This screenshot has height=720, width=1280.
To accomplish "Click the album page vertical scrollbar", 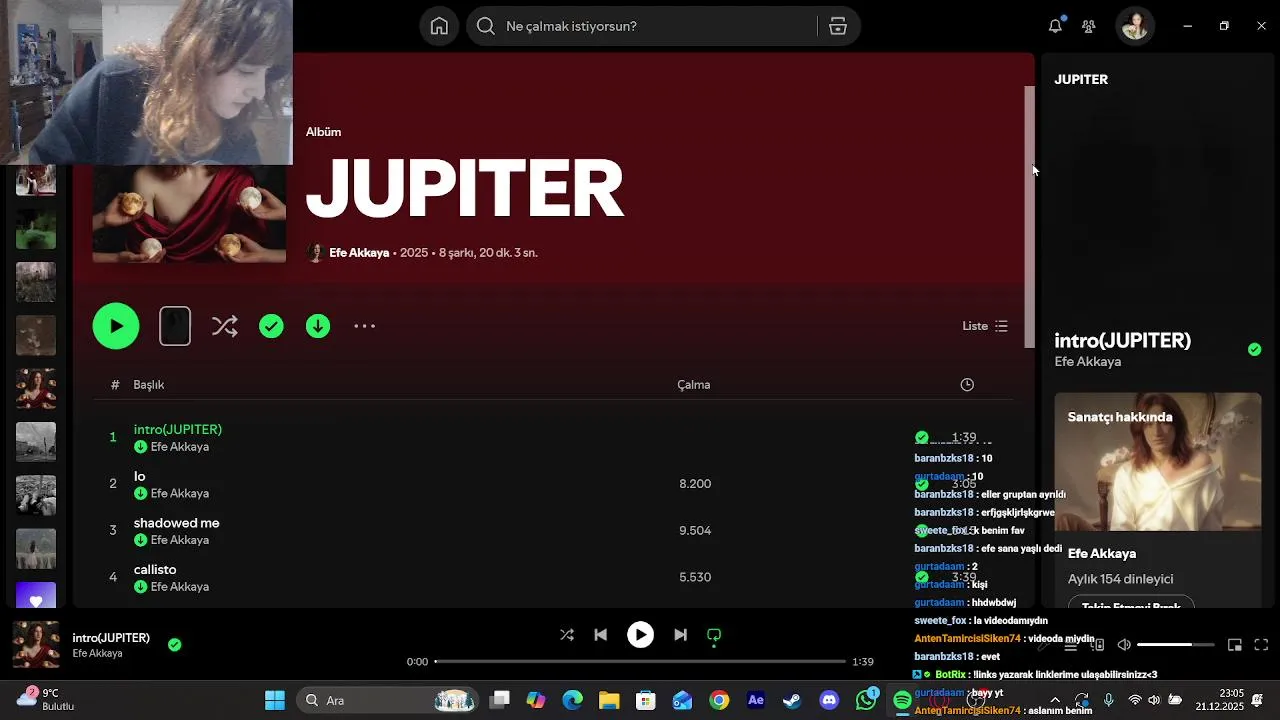I will click(x=1030, y=217).
